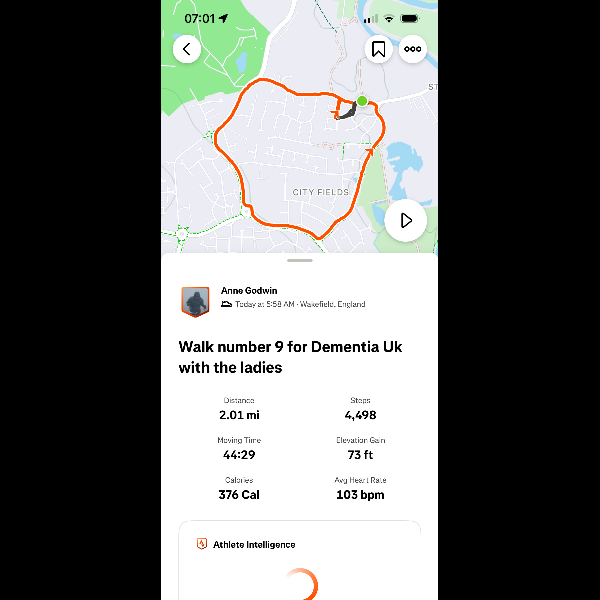
Task: Open Anne Godwin's profile picture
Action: [195, 300]
